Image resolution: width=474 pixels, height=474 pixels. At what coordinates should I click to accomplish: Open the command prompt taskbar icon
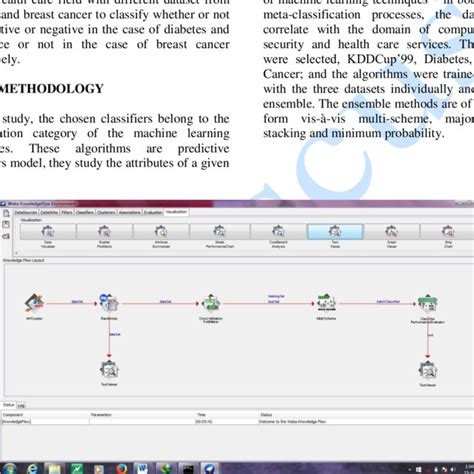click(188, 468)
